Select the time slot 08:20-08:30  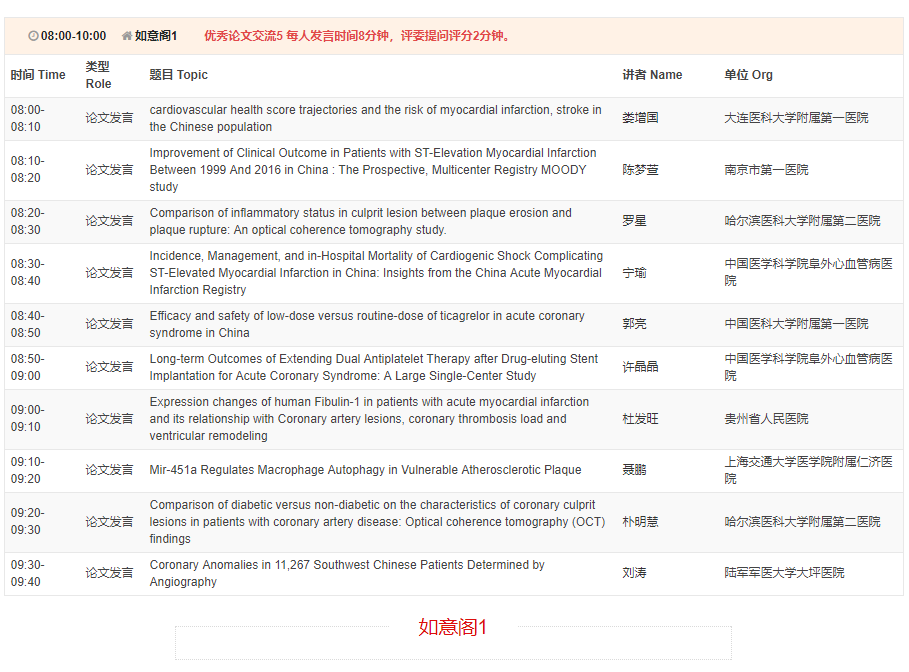tap(27, 221)
